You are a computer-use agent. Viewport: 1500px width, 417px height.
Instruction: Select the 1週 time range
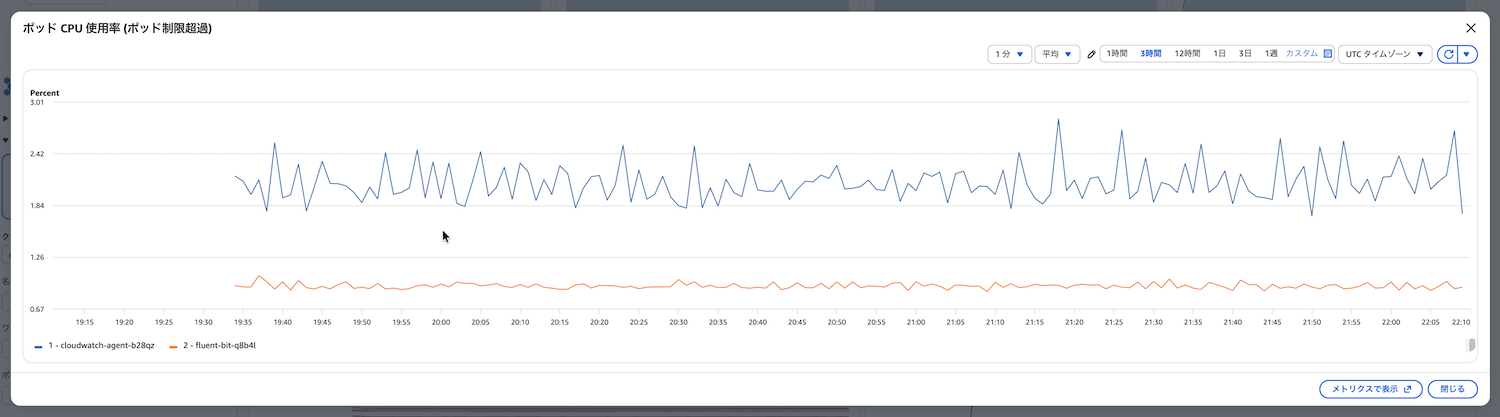[x=1271, y=54]
